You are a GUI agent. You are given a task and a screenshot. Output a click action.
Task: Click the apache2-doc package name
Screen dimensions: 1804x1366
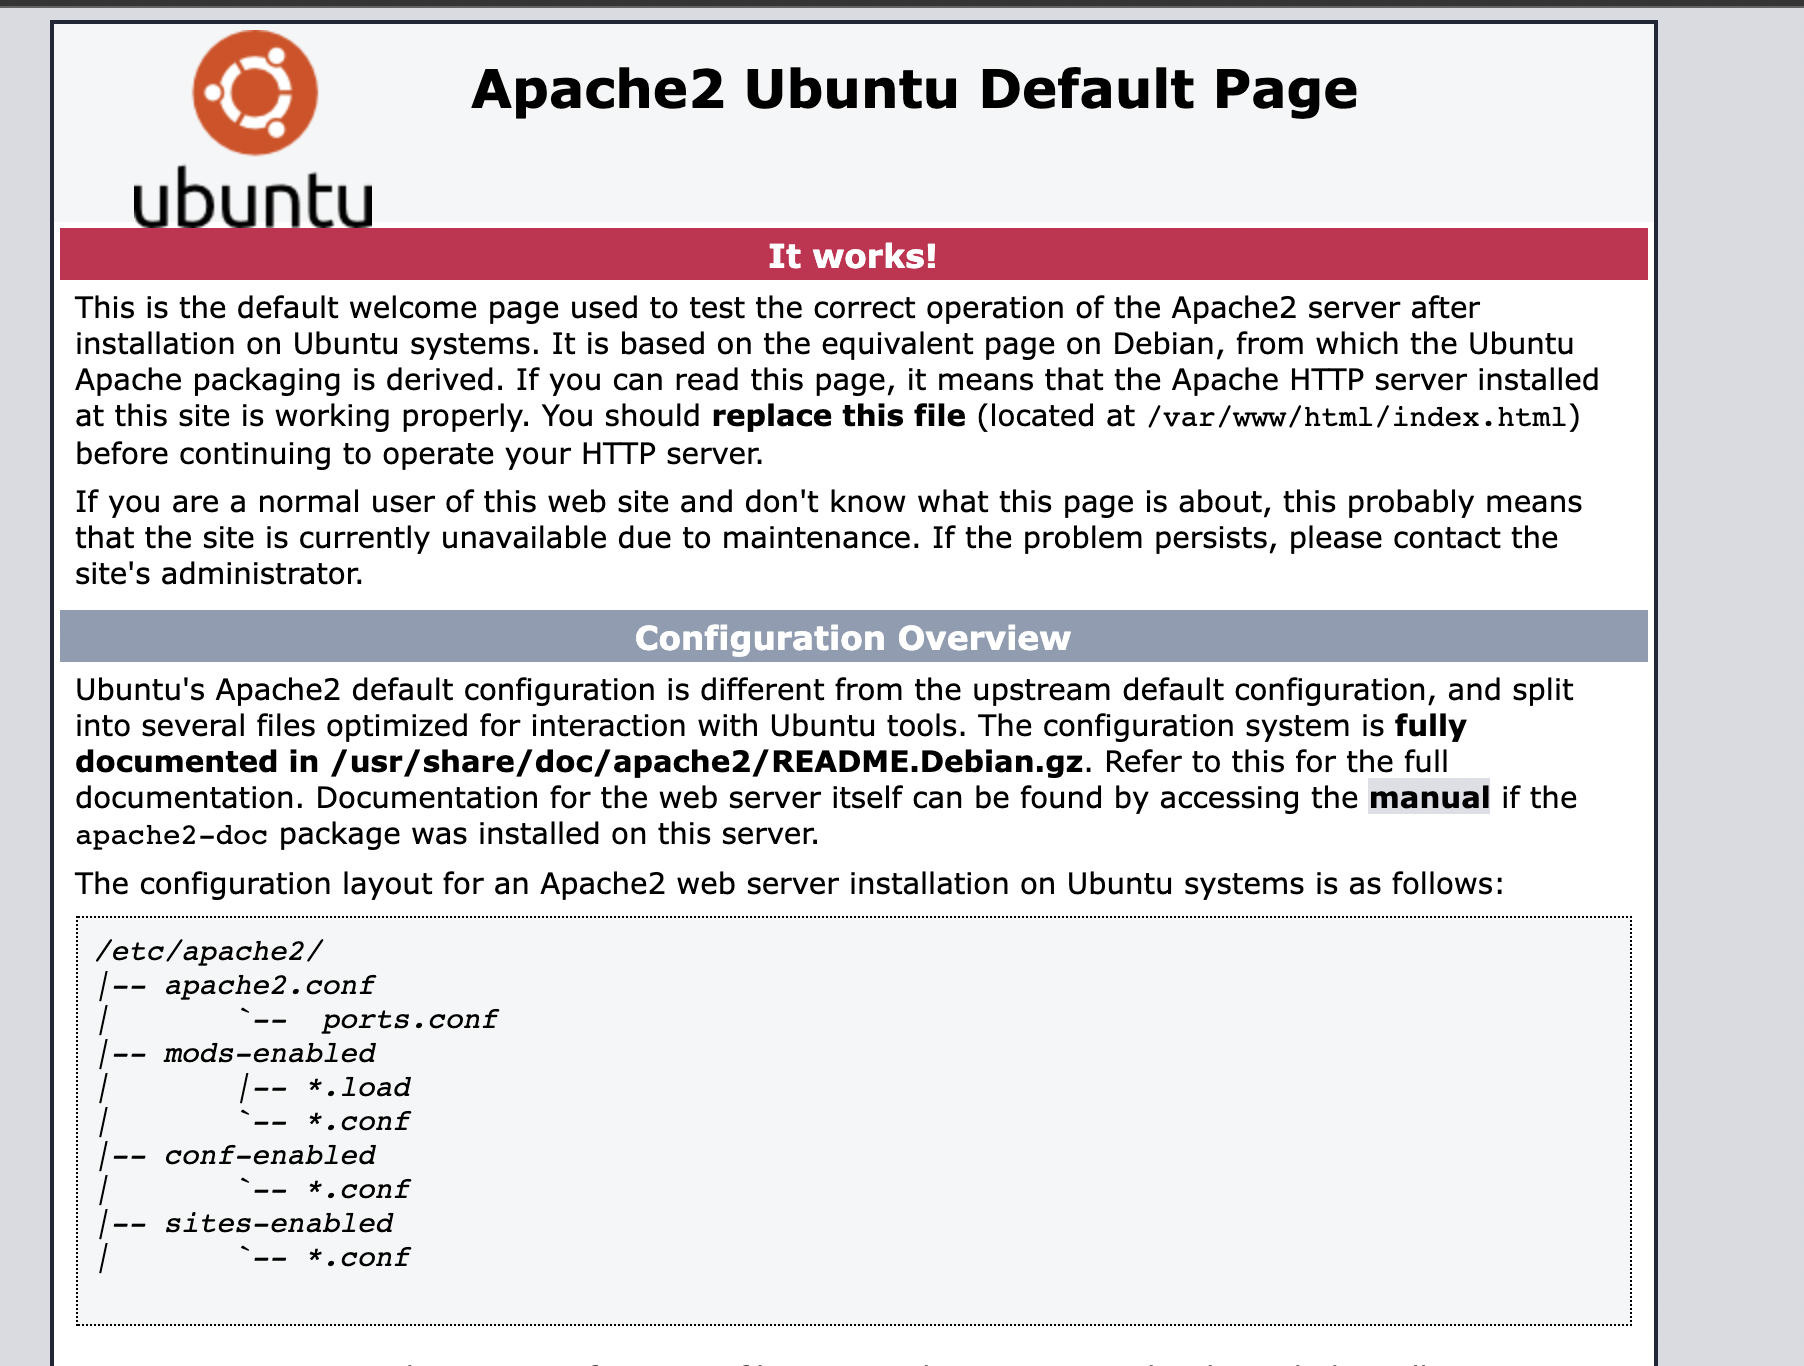[172, 835]
